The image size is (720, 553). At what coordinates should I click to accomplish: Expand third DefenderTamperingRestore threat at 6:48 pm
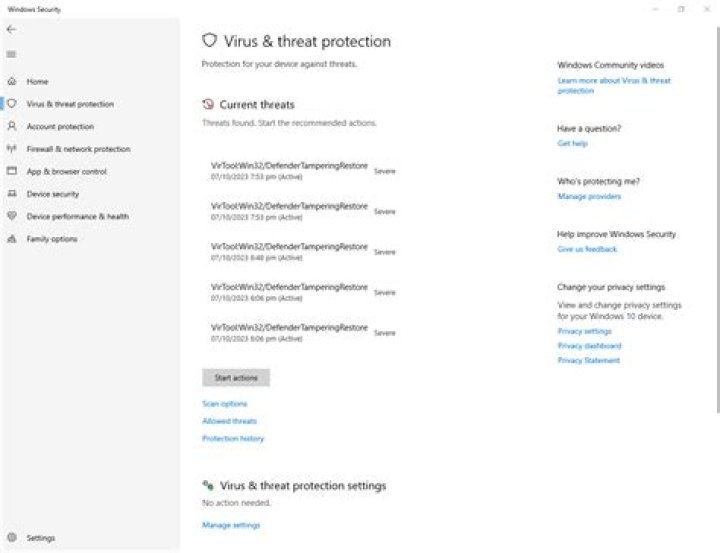(303, 252)
